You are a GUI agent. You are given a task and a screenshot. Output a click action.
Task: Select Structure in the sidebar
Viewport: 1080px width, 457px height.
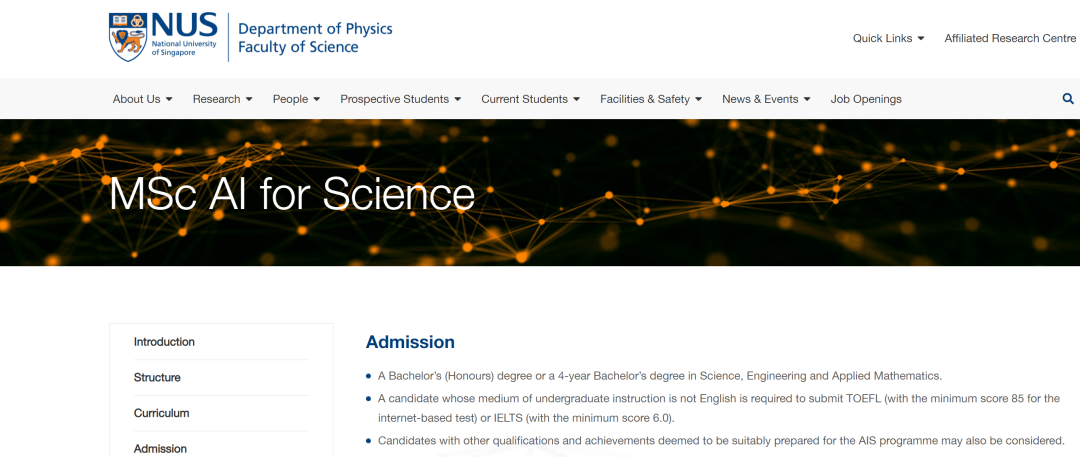157,377
